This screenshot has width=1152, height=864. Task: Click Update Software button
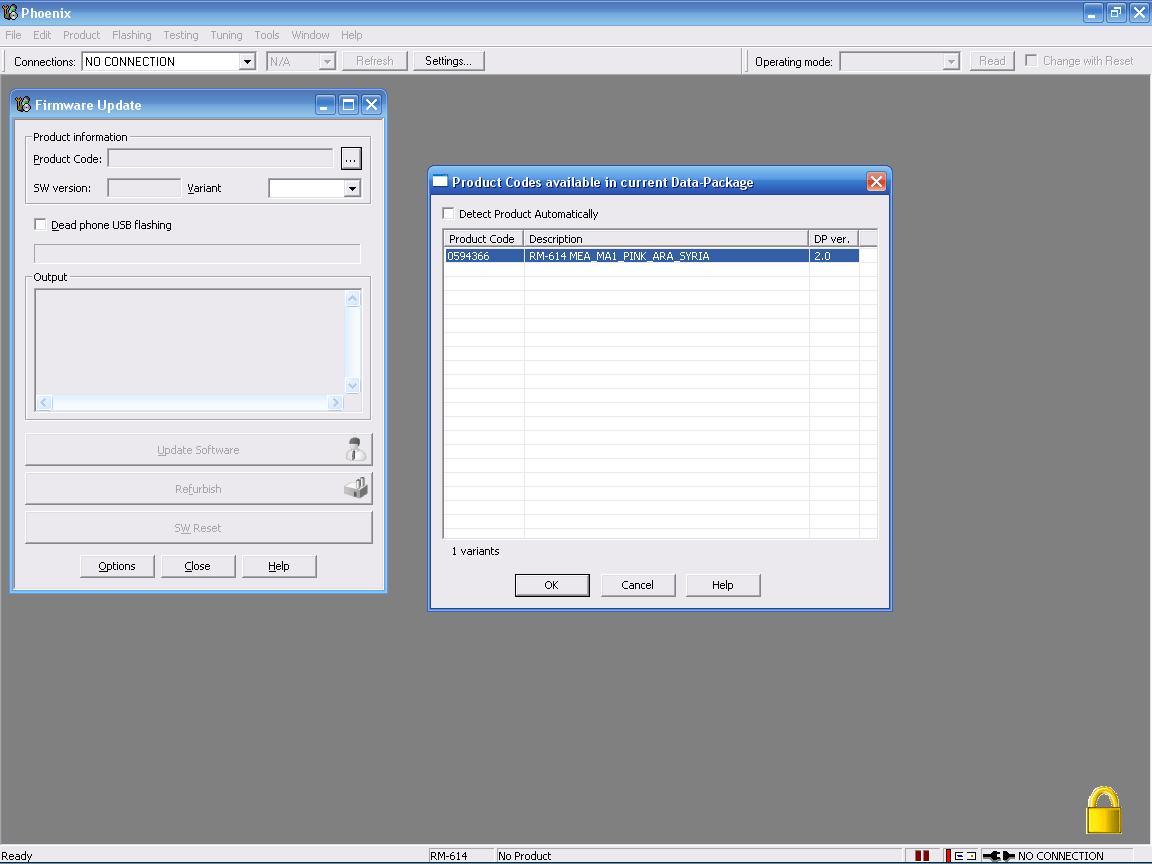198,450
